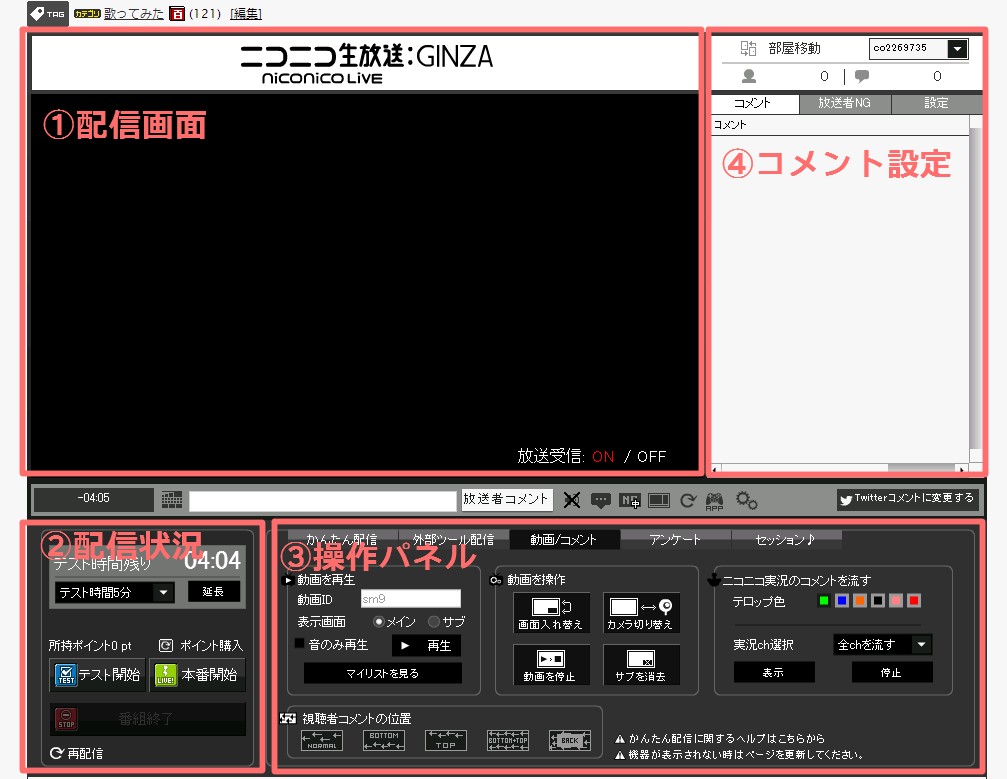Select the サブ display screen radio button

(x=434, y=622)
